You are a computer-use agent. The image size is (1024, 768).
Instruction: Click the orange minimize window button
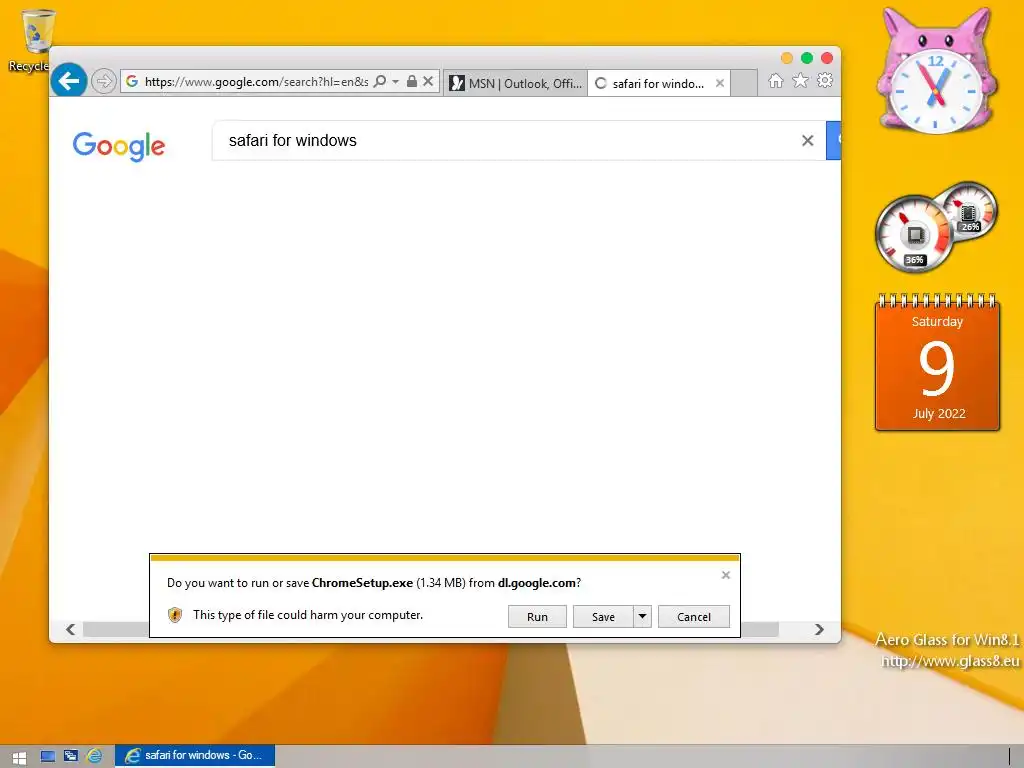pos(787,58)
